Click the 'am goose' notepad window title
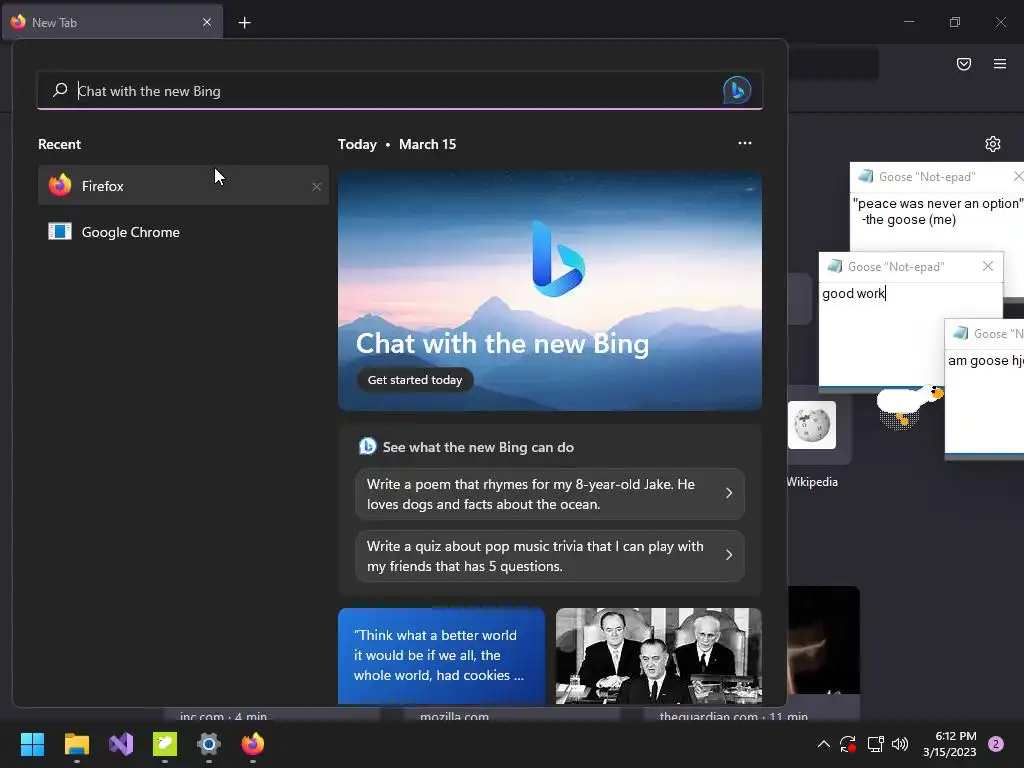Viewport: 1024px width, 768px height. [998, 334]
